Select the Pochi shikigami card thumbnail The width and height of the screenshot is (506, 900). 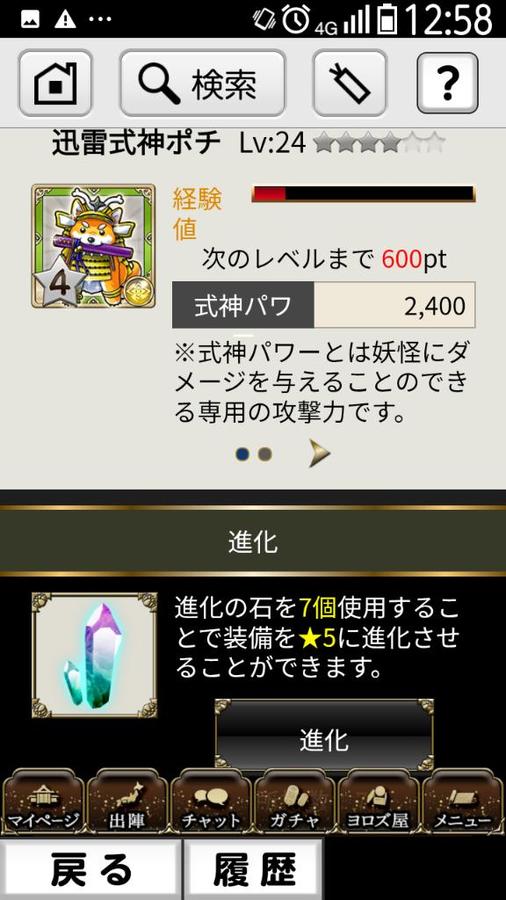[x=93, y=246]
